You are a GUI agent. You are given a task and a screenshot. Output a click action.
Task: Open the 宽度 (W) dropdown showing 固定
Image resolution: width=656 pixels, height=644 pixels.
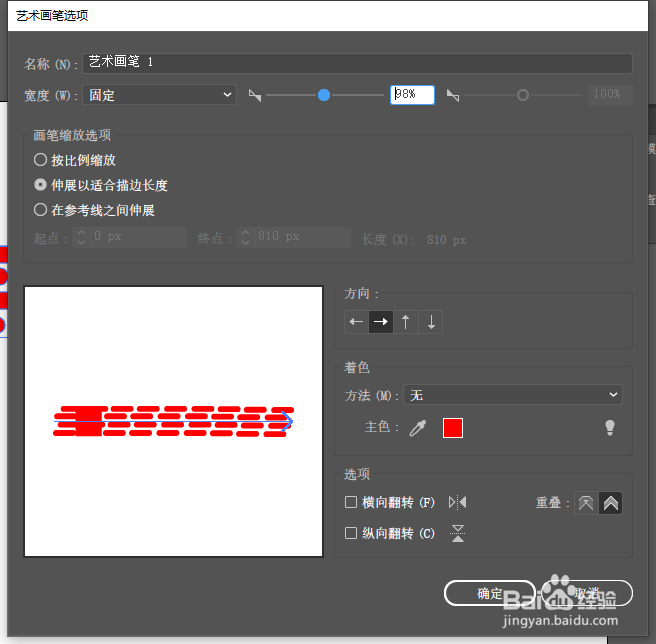tap(159, 95)
